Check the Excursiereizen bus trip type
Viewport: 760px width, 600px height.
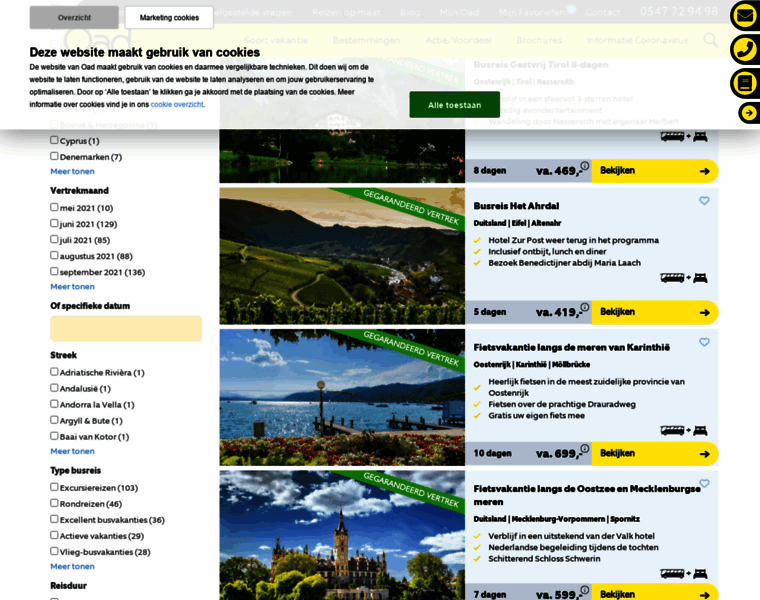point(54,487)
